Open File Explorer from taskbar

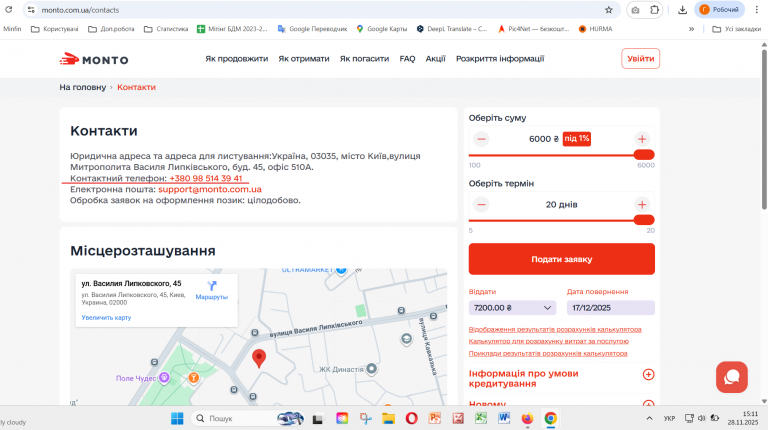(x=388, y=418)
